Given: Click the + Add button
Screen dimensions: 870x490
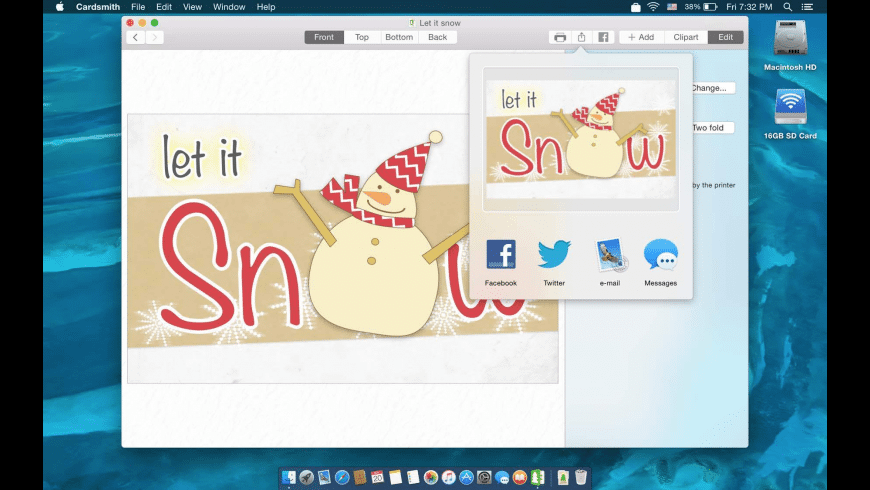Looking at the screenshot, I should (x=641, y=37).
